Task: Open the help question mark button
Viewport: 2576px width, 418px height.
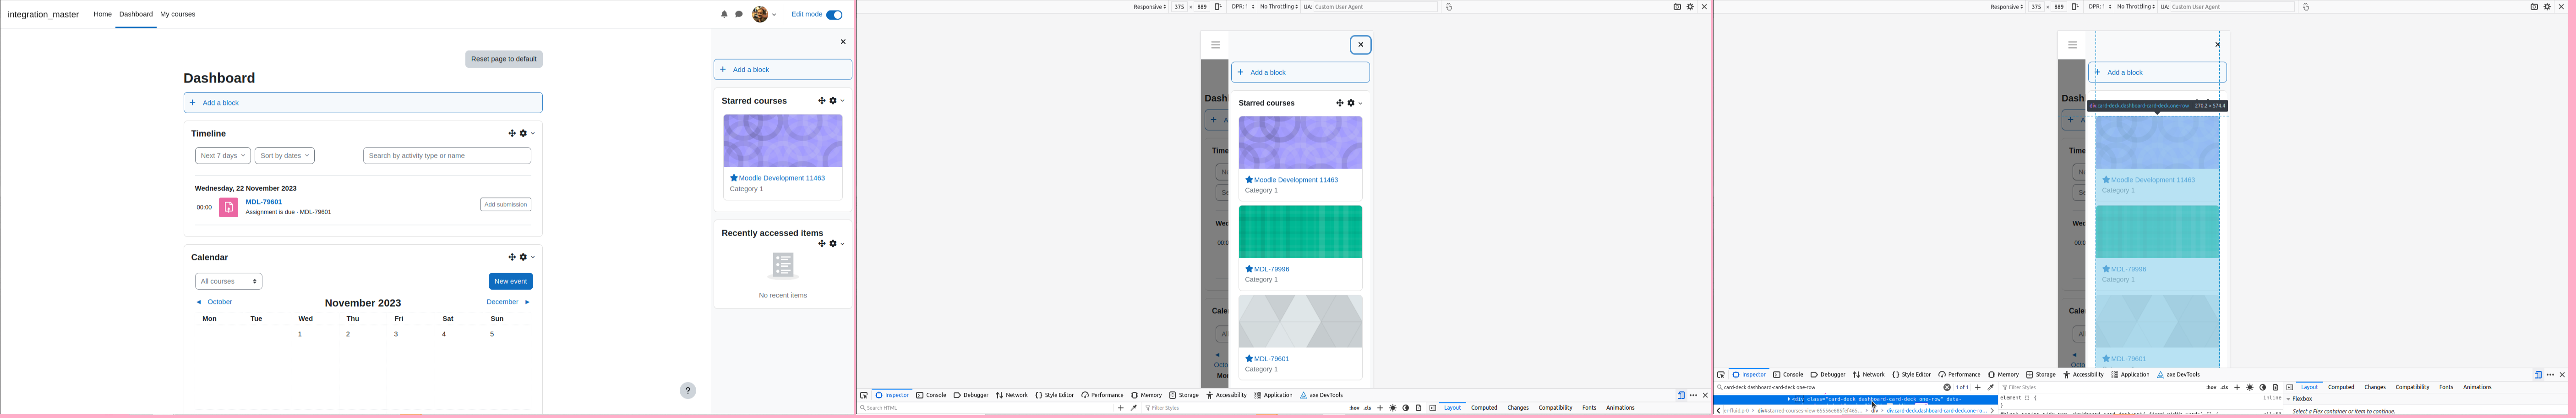Action: [x=688, y=391]
